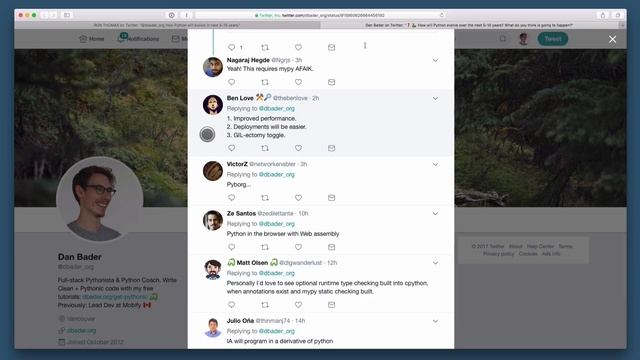Viewport: 640px width, 360px height.
Task: Retweet Matt Olsen's type checking tweet
Action: pos(265,304)
